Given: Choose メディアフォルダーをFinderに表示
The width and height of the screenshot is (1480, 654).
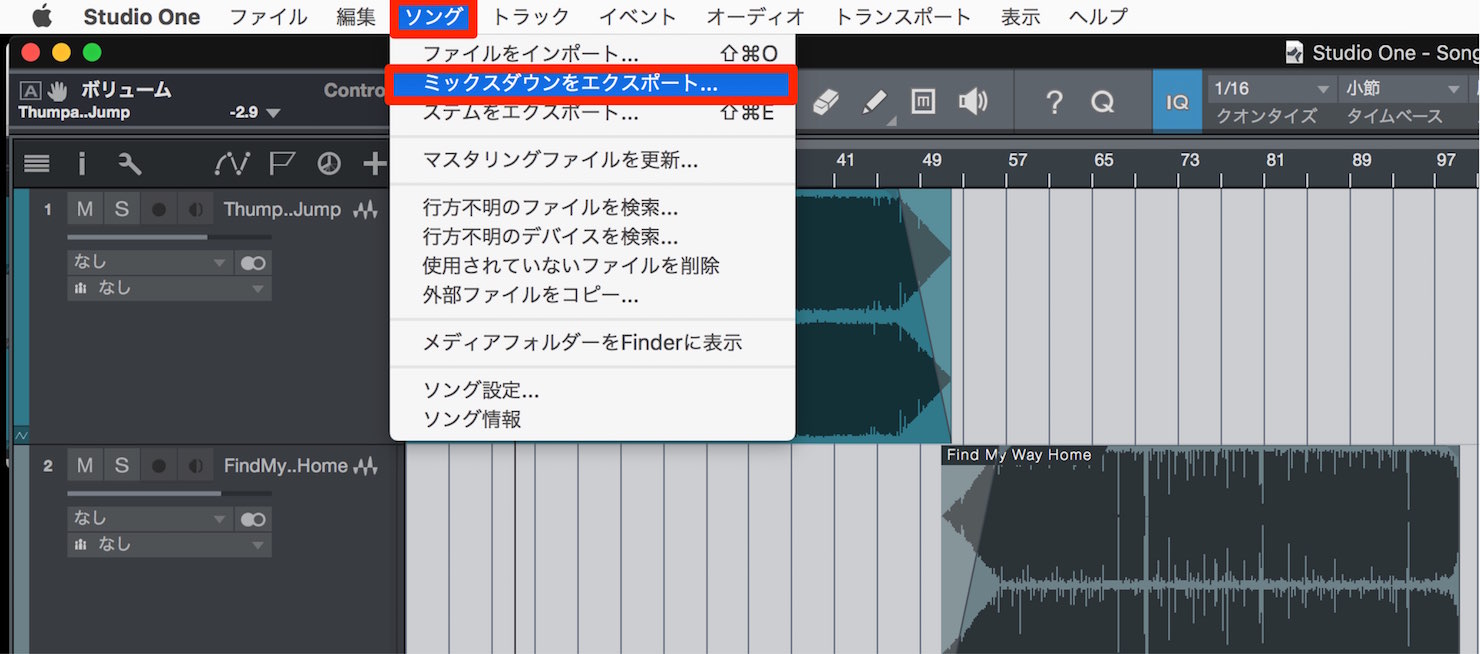Looking at the screenshot, I should [592, 343].
